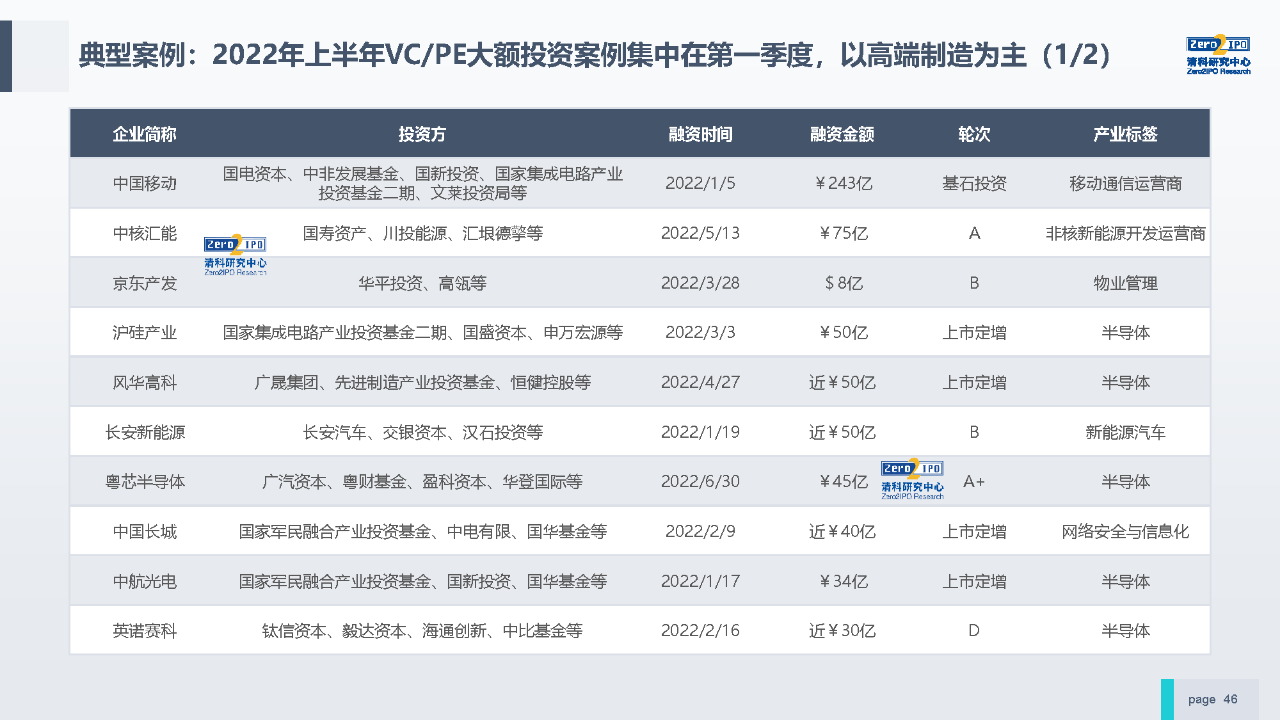This screenshot has width=1280, height=720.
Task: Select company name 中国移动
Action: [x=145, y=184]
